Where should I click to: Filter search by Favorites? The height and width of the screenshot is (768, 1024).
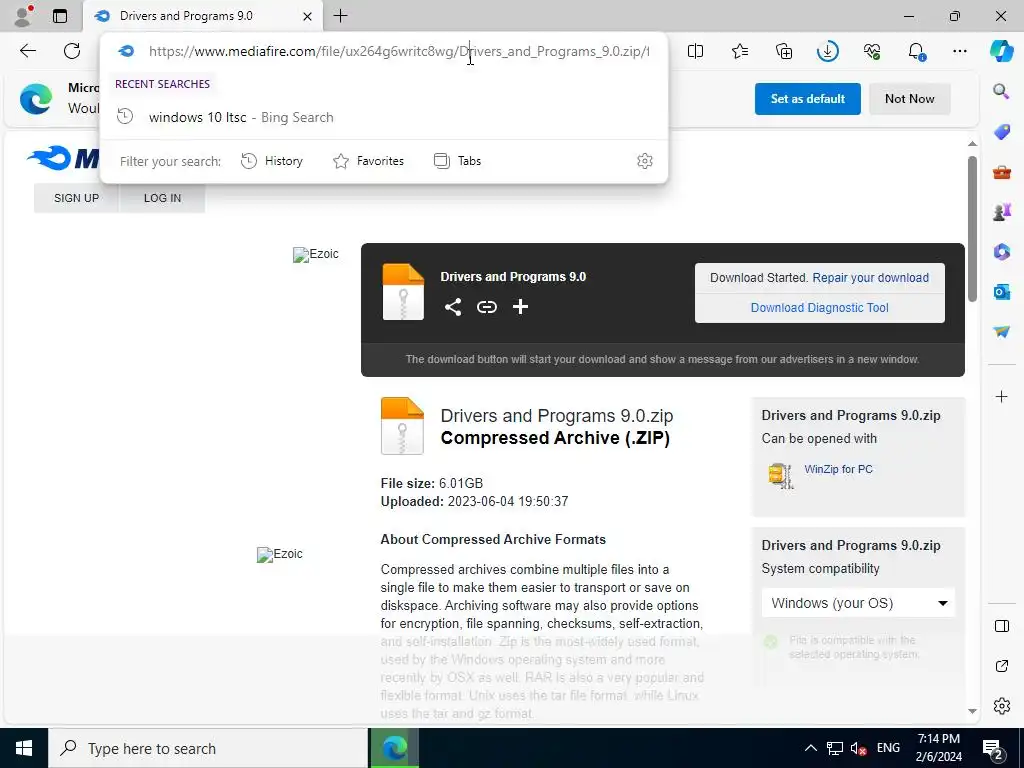pyautogui.click(x=368, y=161)
